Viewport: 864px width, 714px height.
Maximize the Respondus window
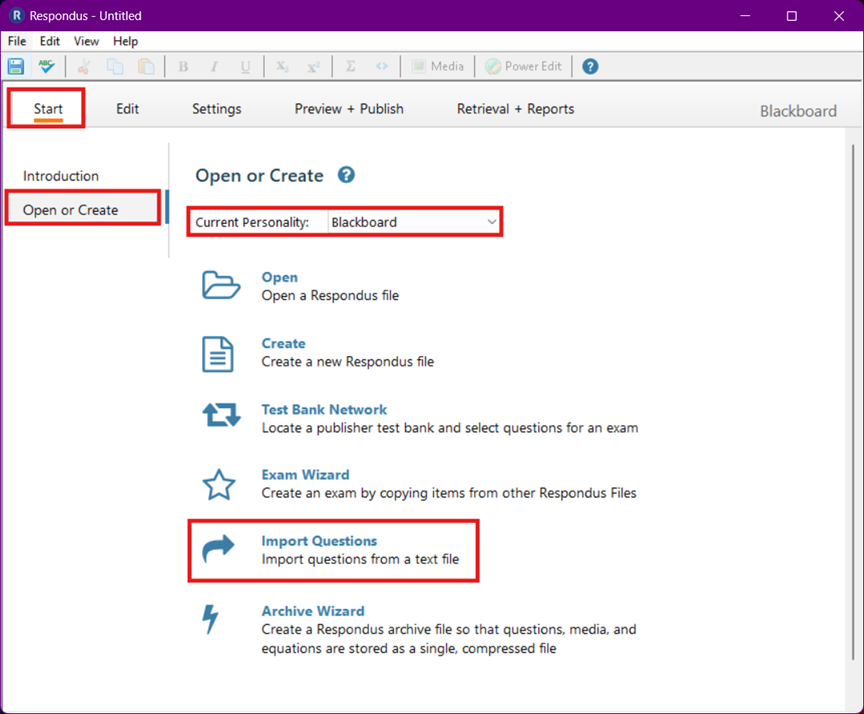point(792,16)
